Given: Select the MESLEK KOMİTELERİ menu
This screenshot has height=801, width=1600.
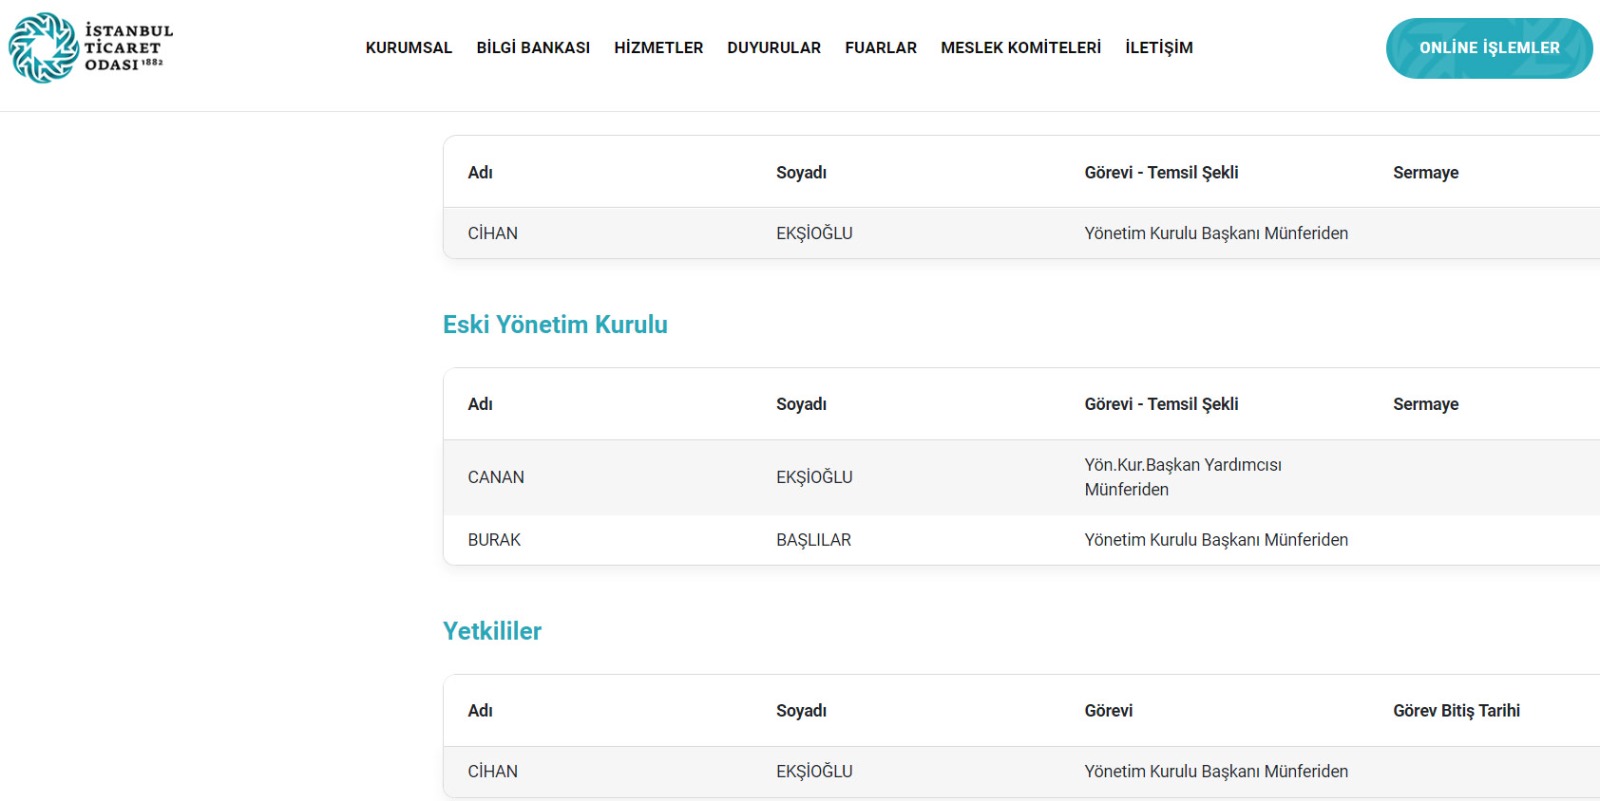Looking at the screenshot, I should tap(1020, 48).
